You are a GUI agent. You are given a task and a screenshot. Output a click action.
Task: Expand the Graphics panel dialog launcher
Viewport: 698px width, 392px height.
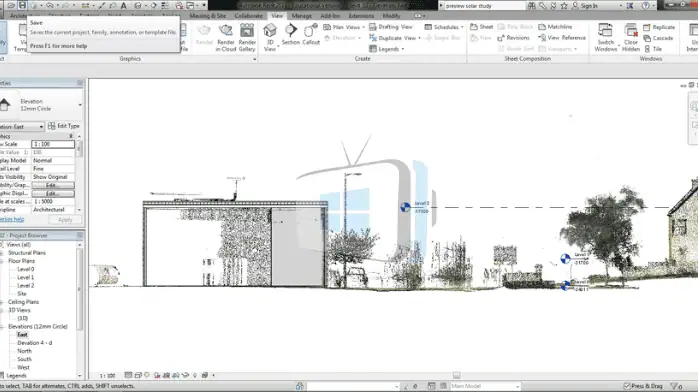coord(255,59)
